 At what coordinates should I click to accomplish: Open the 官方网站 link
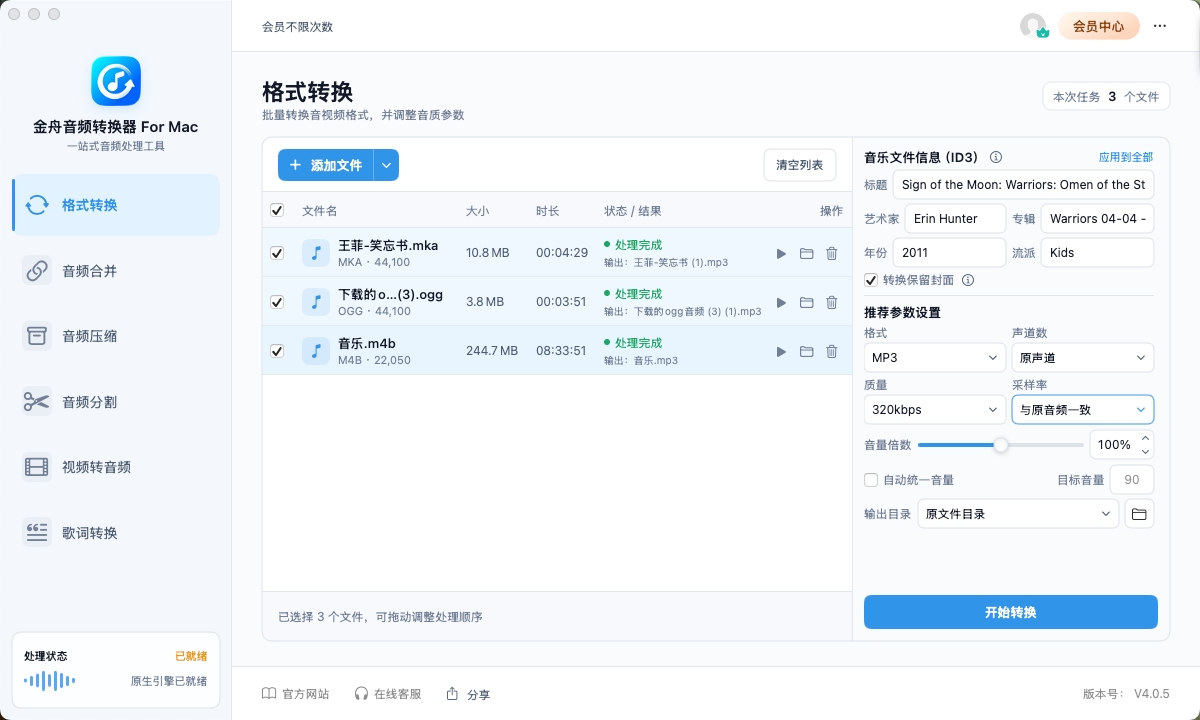(295, 694)
